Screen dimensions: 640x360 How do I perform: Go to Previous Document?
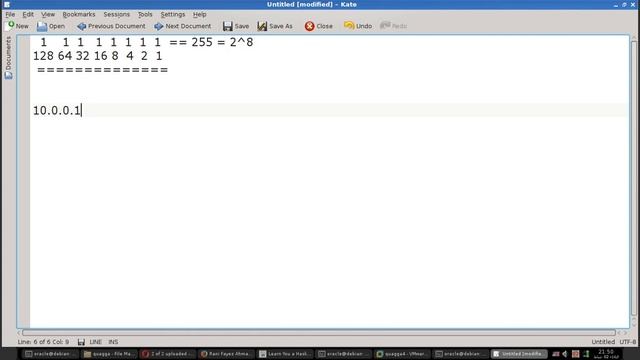[111, 26]
